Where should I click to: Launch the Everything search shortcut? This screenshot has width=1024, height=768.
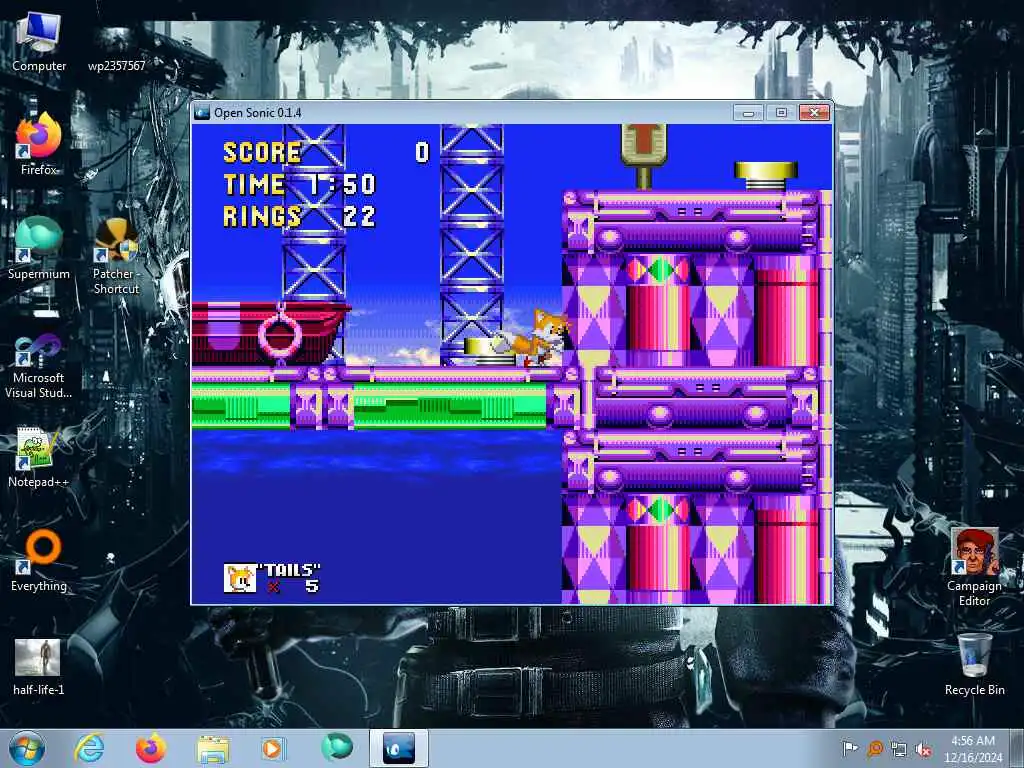(39, 560)
